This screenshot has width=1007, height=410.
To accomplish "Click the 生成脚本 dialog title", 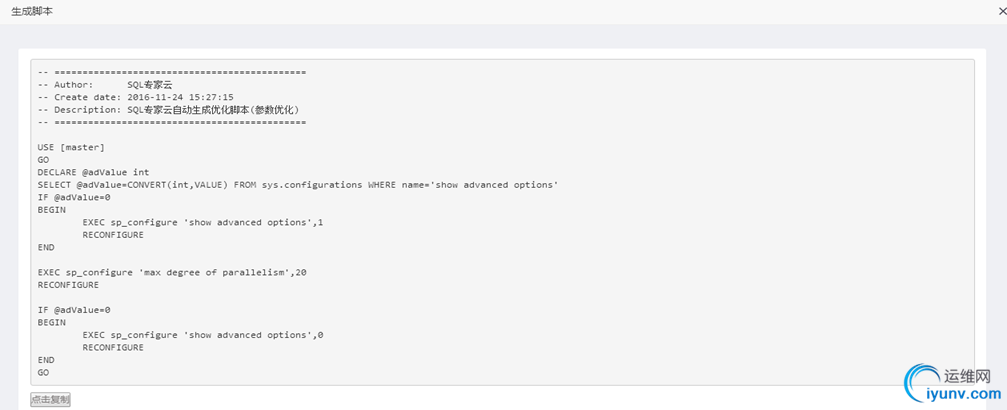I will [32, 12].
